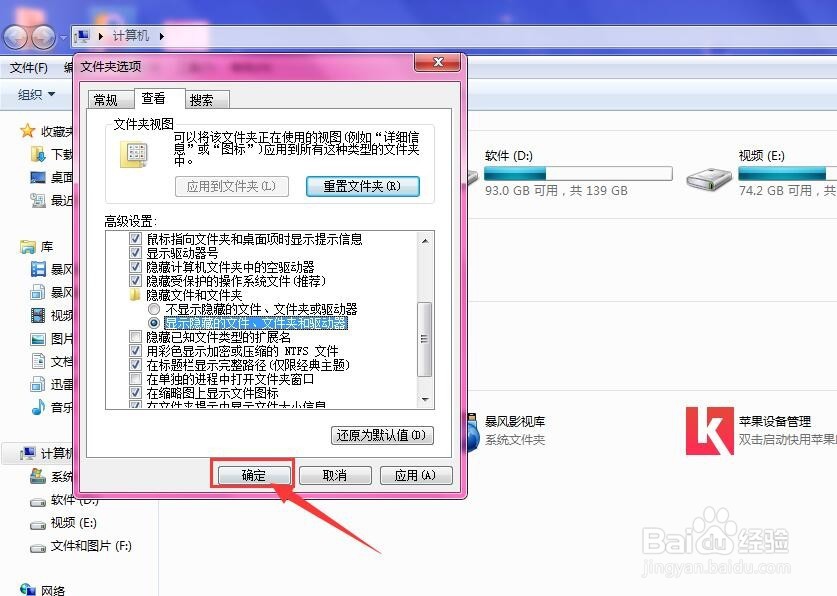Click the Libraries icon in sidebar
Viewport: 837px width, 596px height.
click(x=28, y=247)
